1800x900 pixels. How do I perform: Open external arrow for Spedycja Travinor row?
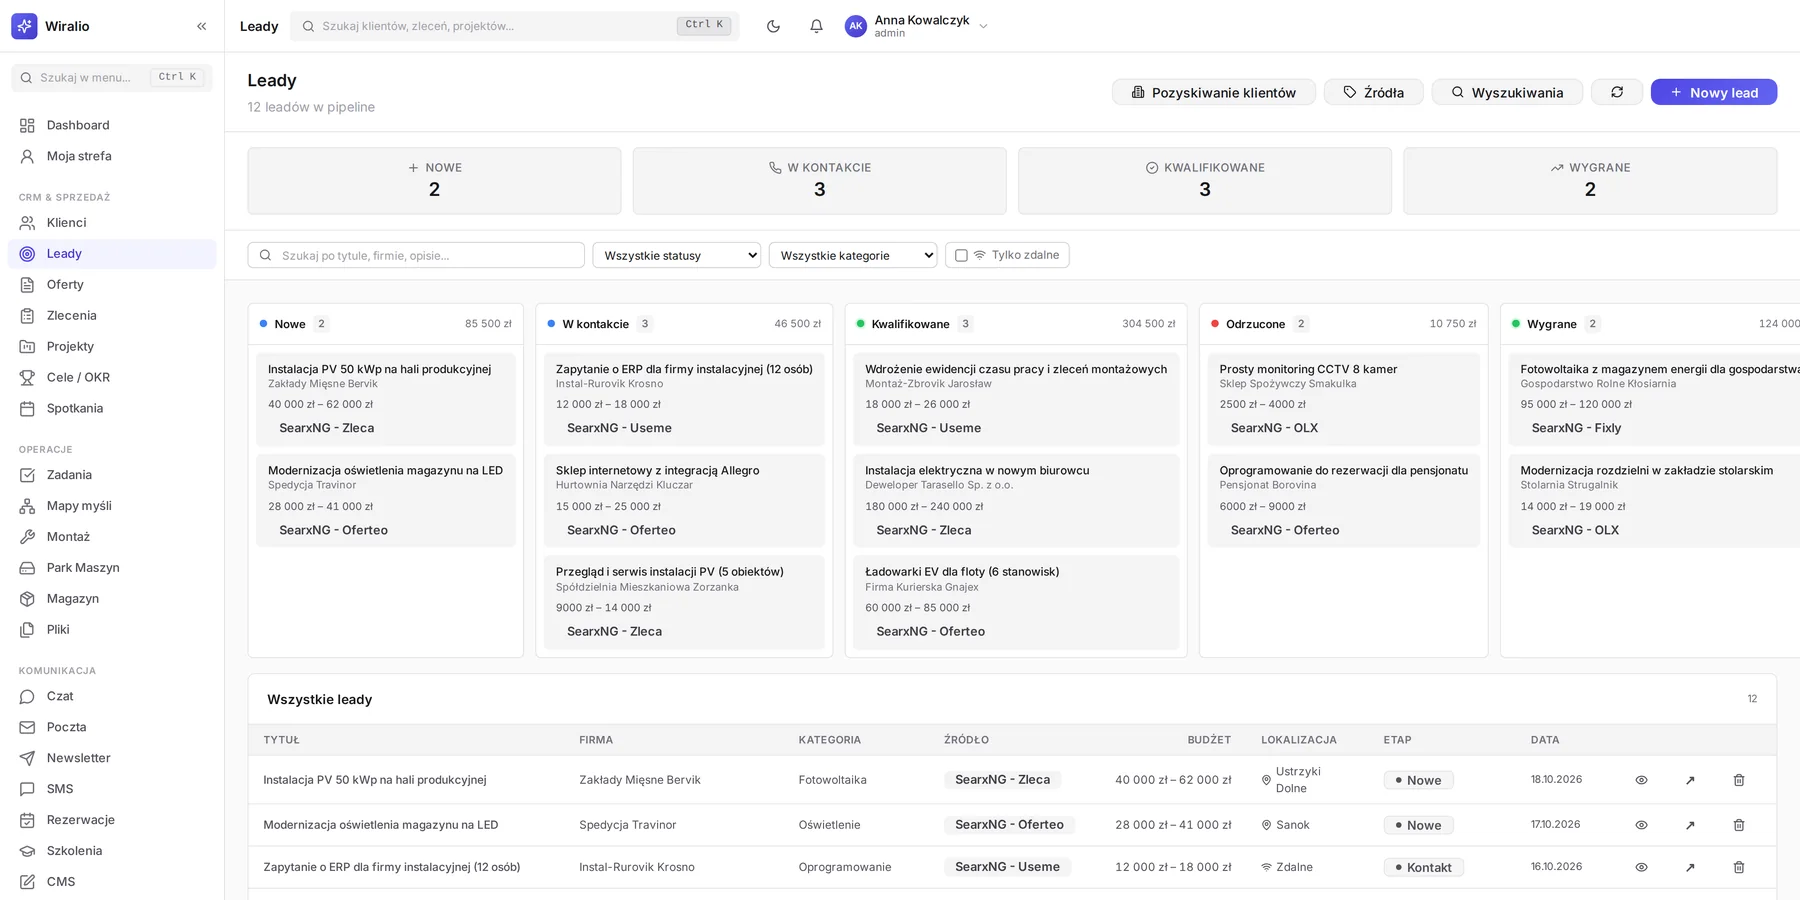click(1690, 825)
